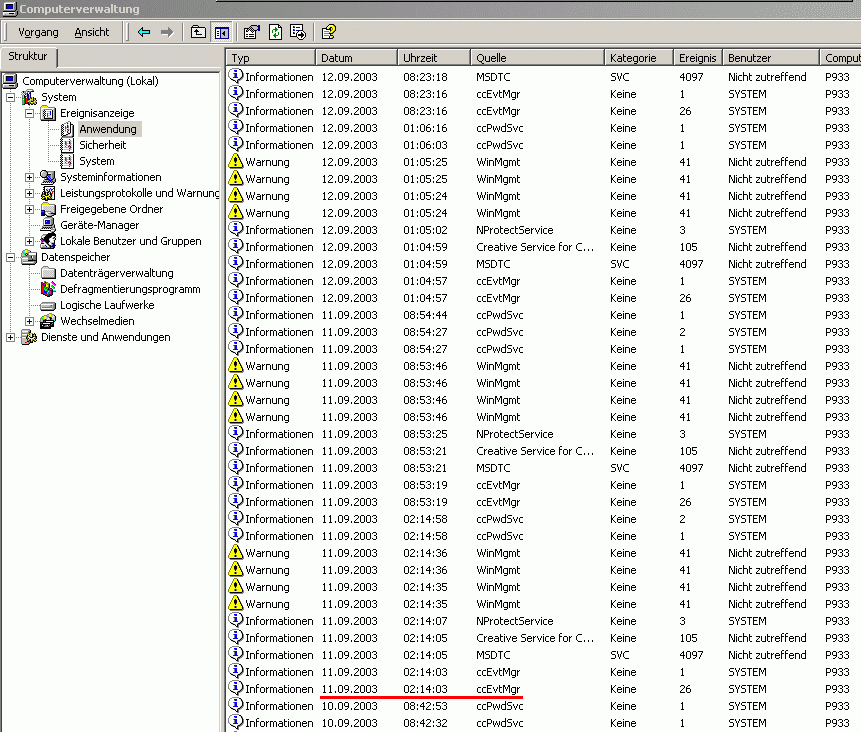Refresh the event list via toolbar icon
The height and width of the screenshot is (732, 861).
tap(275, 32)
